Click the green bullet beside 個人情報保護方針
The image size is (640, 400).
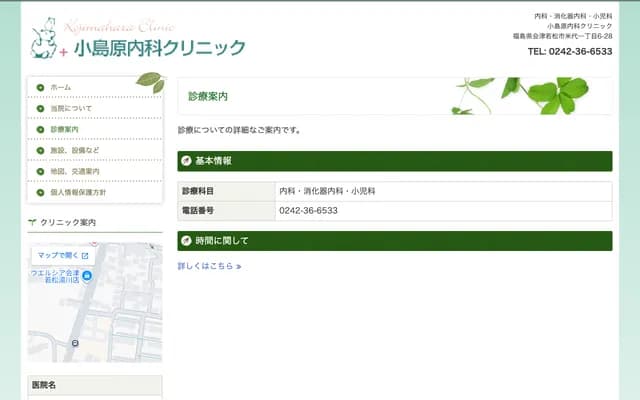(x=40, y=192)
